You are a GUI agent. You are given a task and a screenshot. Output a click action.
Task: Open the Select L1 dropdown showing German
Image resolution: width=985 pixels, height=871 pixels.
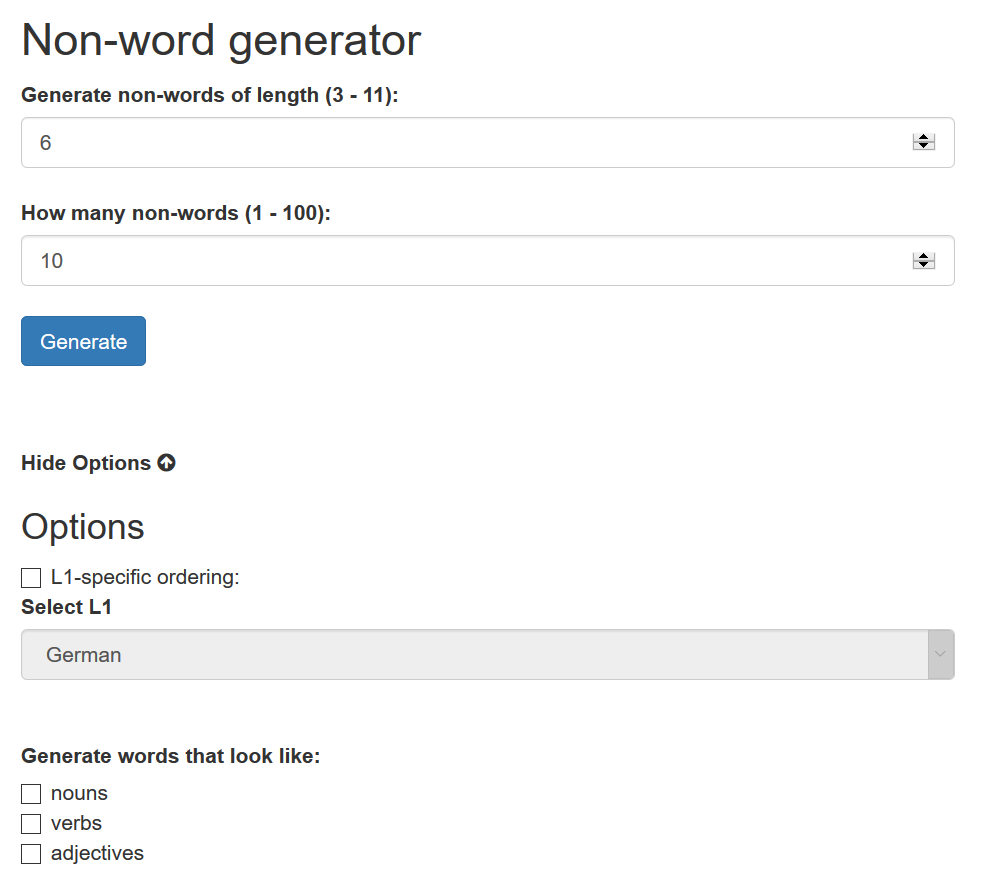coord(470,655)
